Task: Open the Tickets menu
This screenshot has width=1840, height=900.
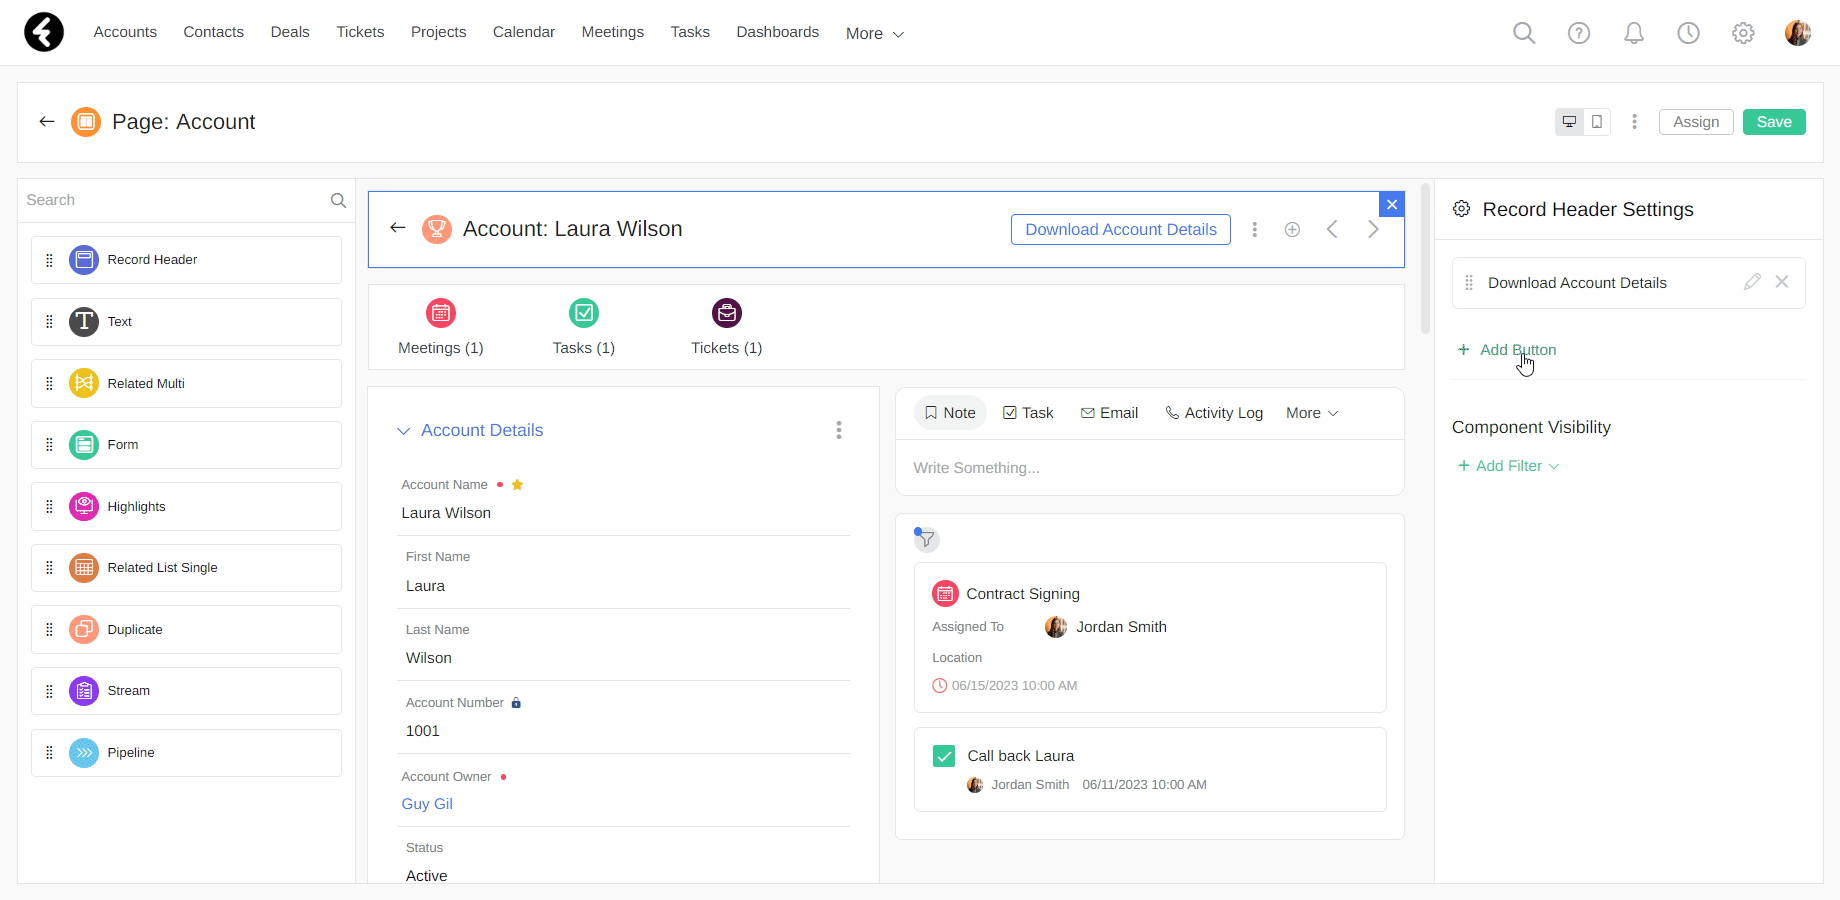Action: tap(360, 32)
